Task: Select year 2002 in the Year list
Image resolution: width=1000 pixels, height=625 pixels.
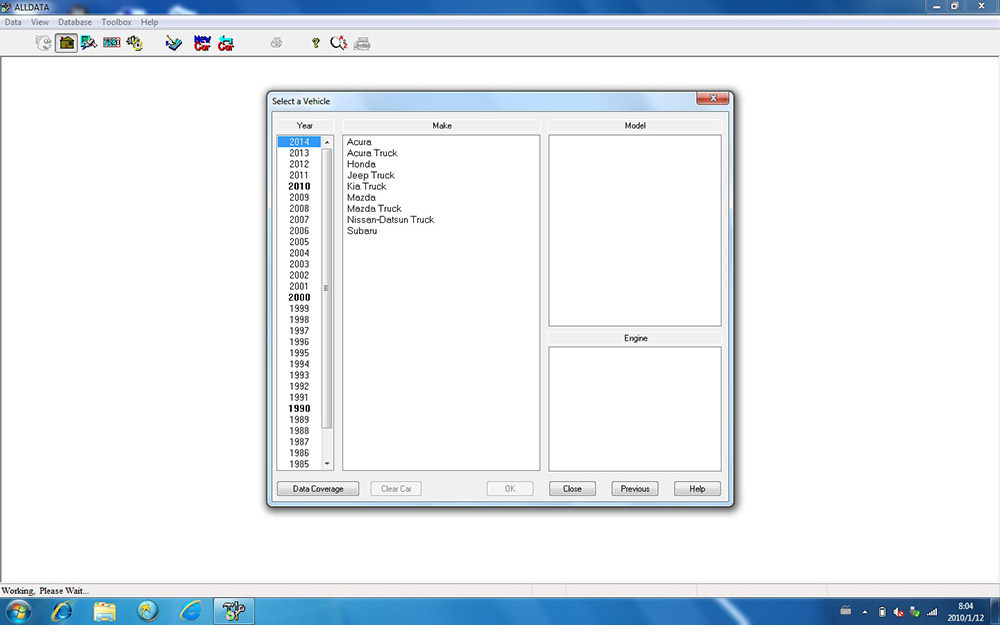Action: coord(299,276)
